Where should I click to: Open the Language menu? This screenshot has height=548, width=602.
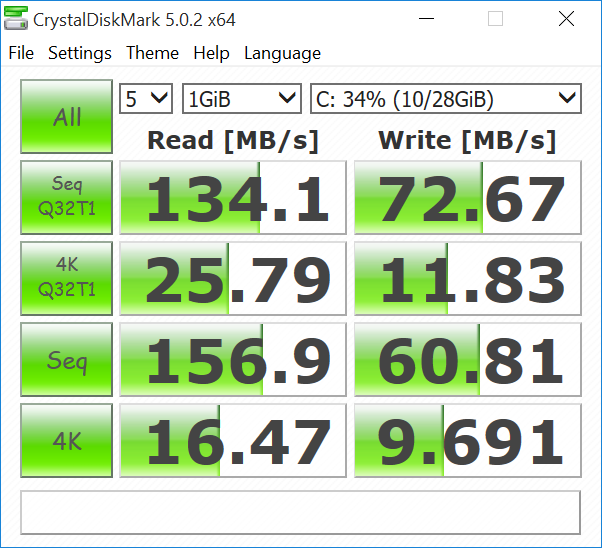pos(282,53)
